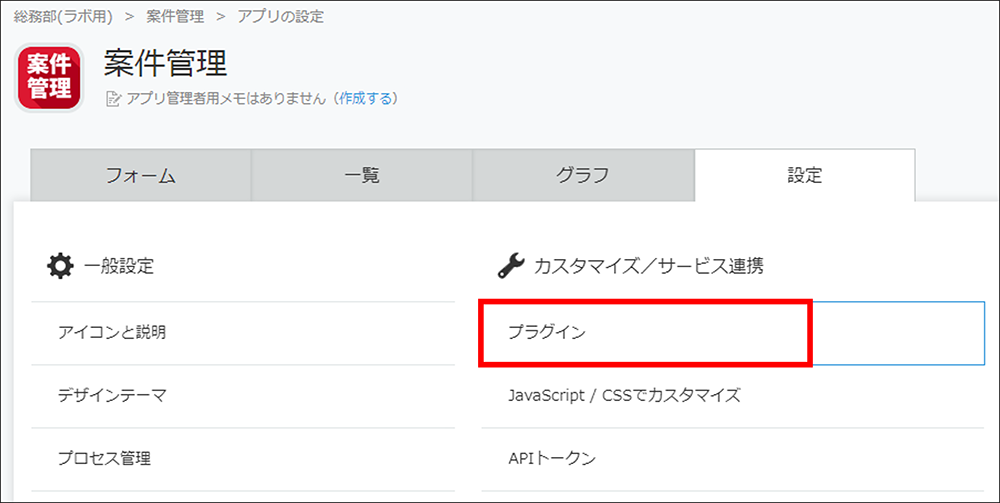Open JavaScript / CSSでカスタマイズ
Image resolution: width=1000 pixels, height=503 pixels.
[x=733, y=396]
